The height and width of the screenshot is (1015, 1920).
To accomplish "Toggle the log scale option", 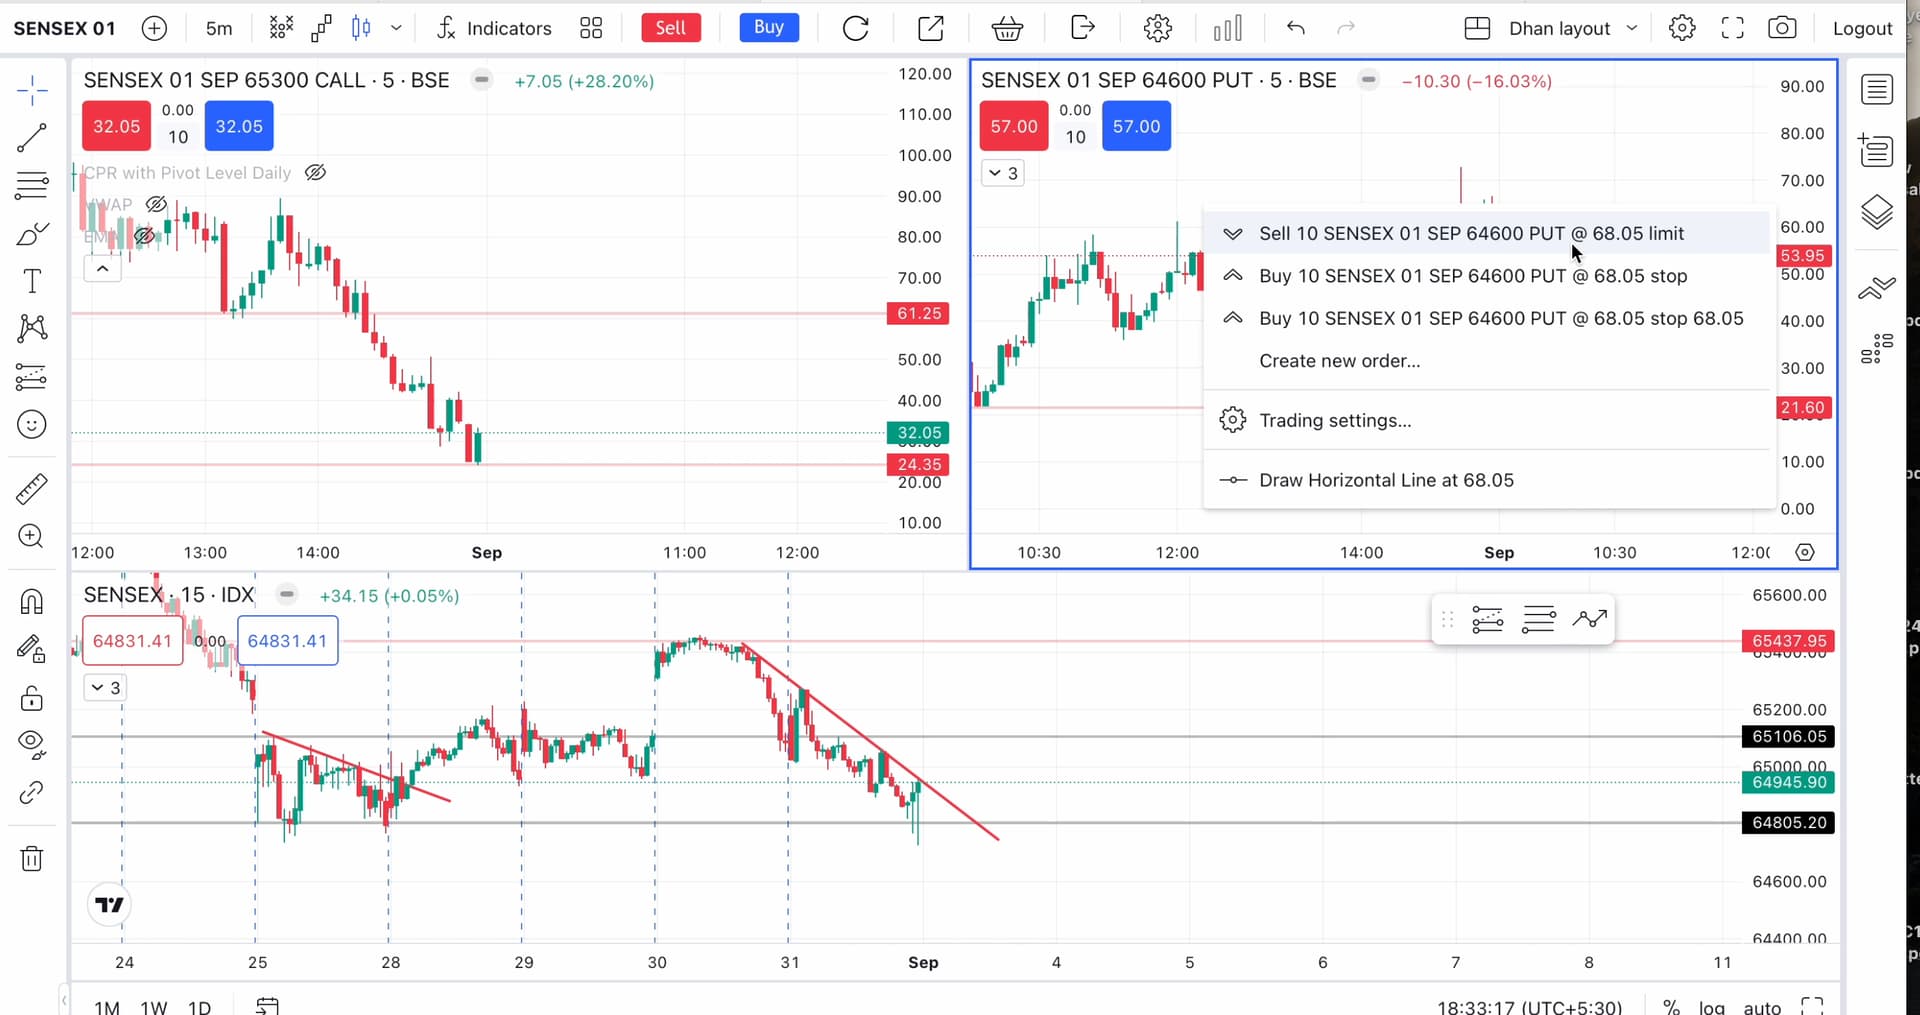I will pos(1712,1006).
